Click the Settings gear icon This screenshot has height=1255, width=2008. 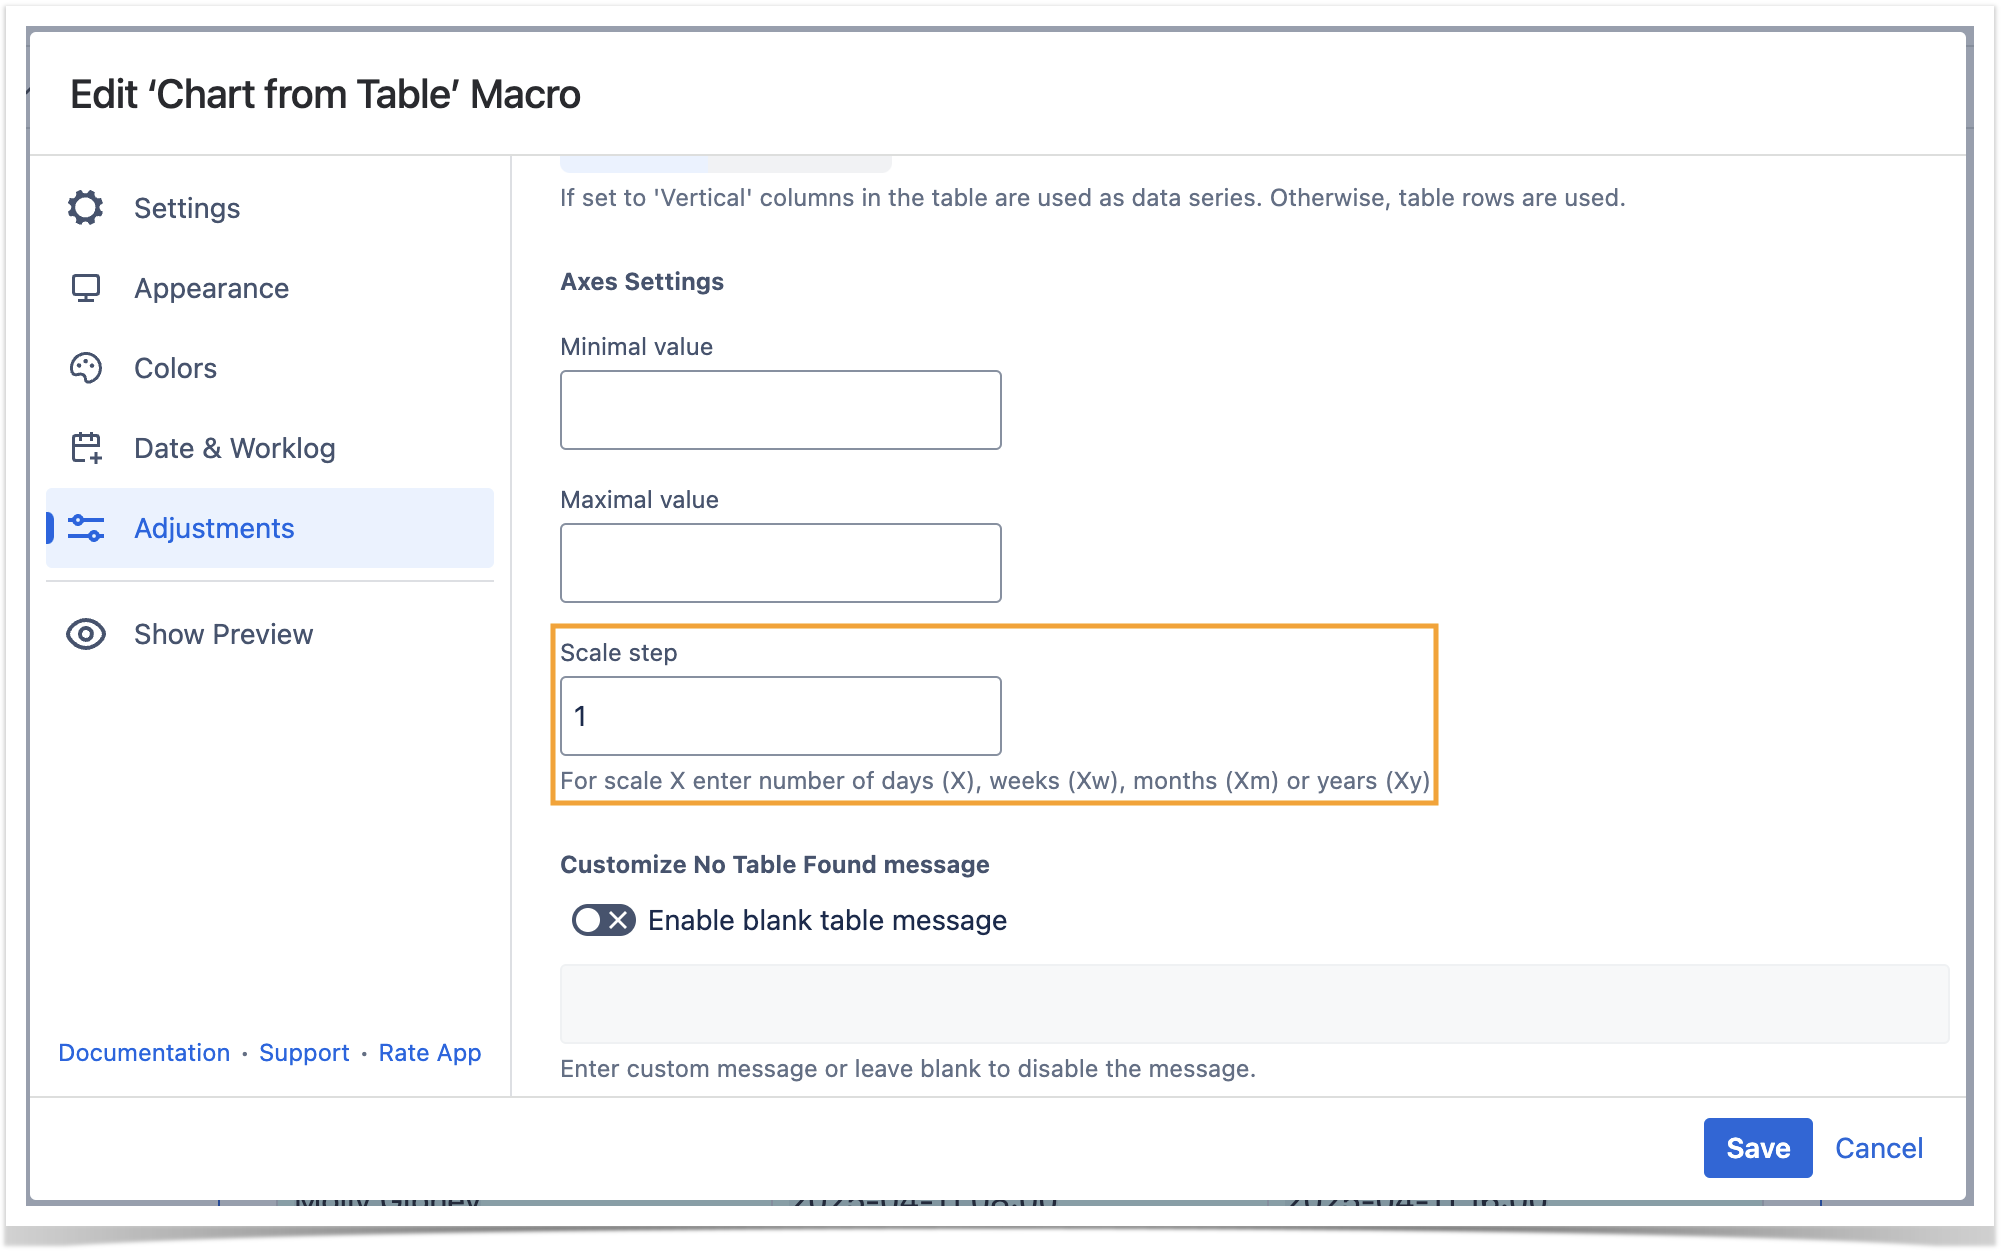tap(86, 208)
